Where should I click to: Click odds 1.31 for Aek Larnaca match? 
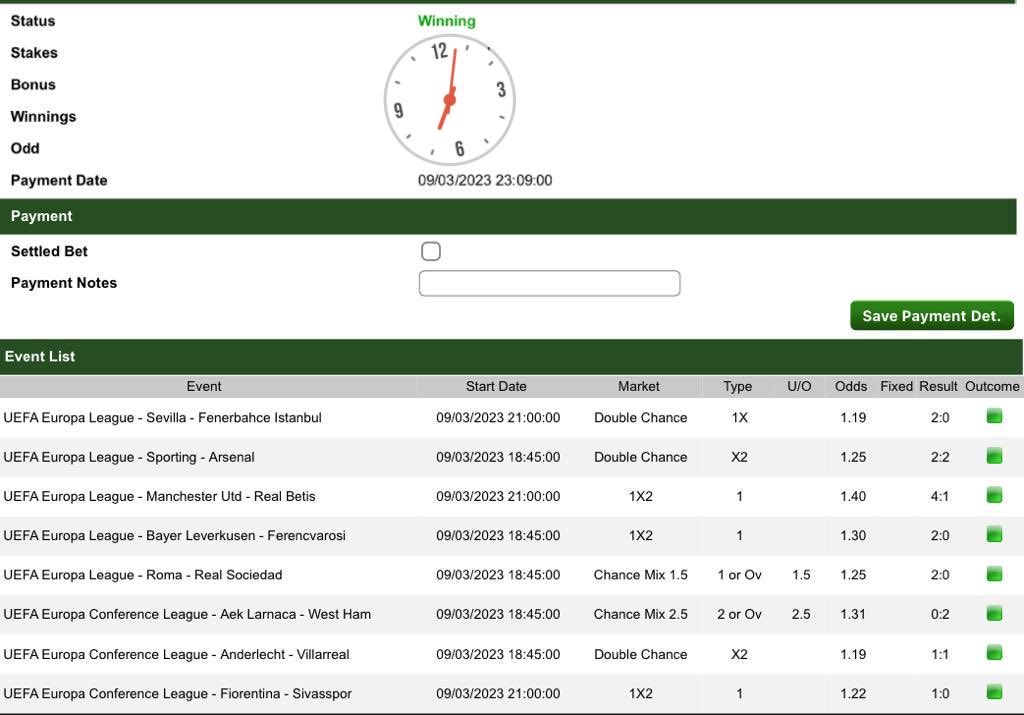[x=853, y=614]
